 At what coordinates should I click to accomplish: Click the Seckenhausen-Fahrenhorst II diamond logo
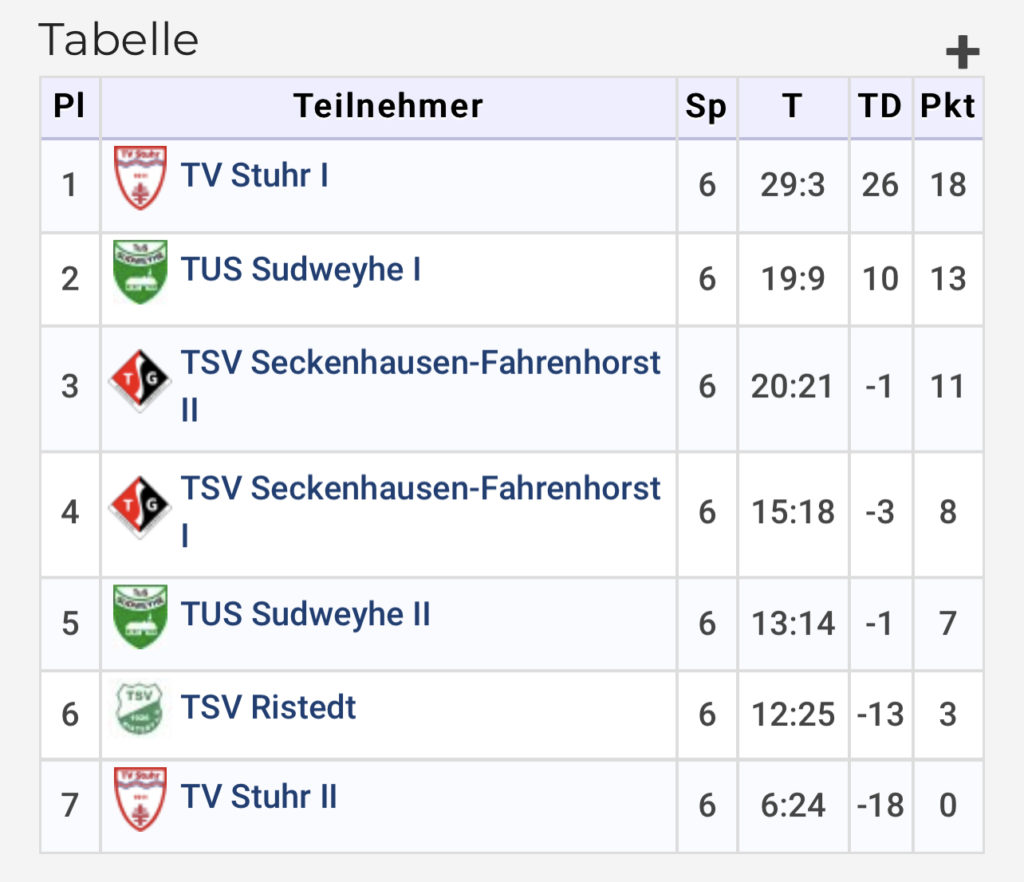pyautogui.click(x=140, y=380)
